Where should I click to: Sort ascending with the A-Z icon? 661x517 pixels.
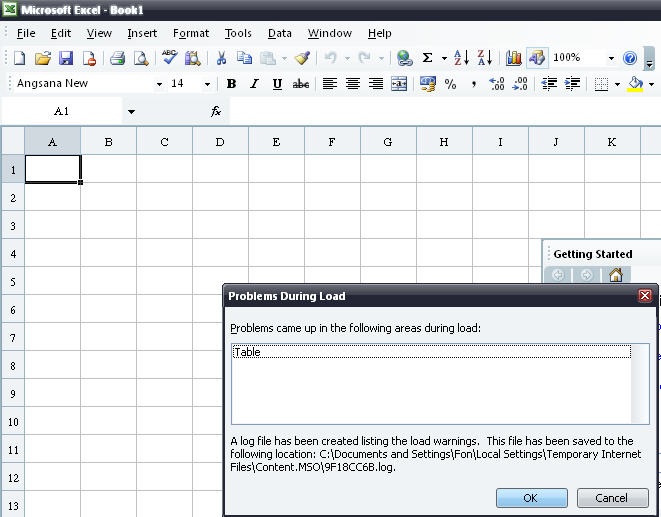[461, 58]
